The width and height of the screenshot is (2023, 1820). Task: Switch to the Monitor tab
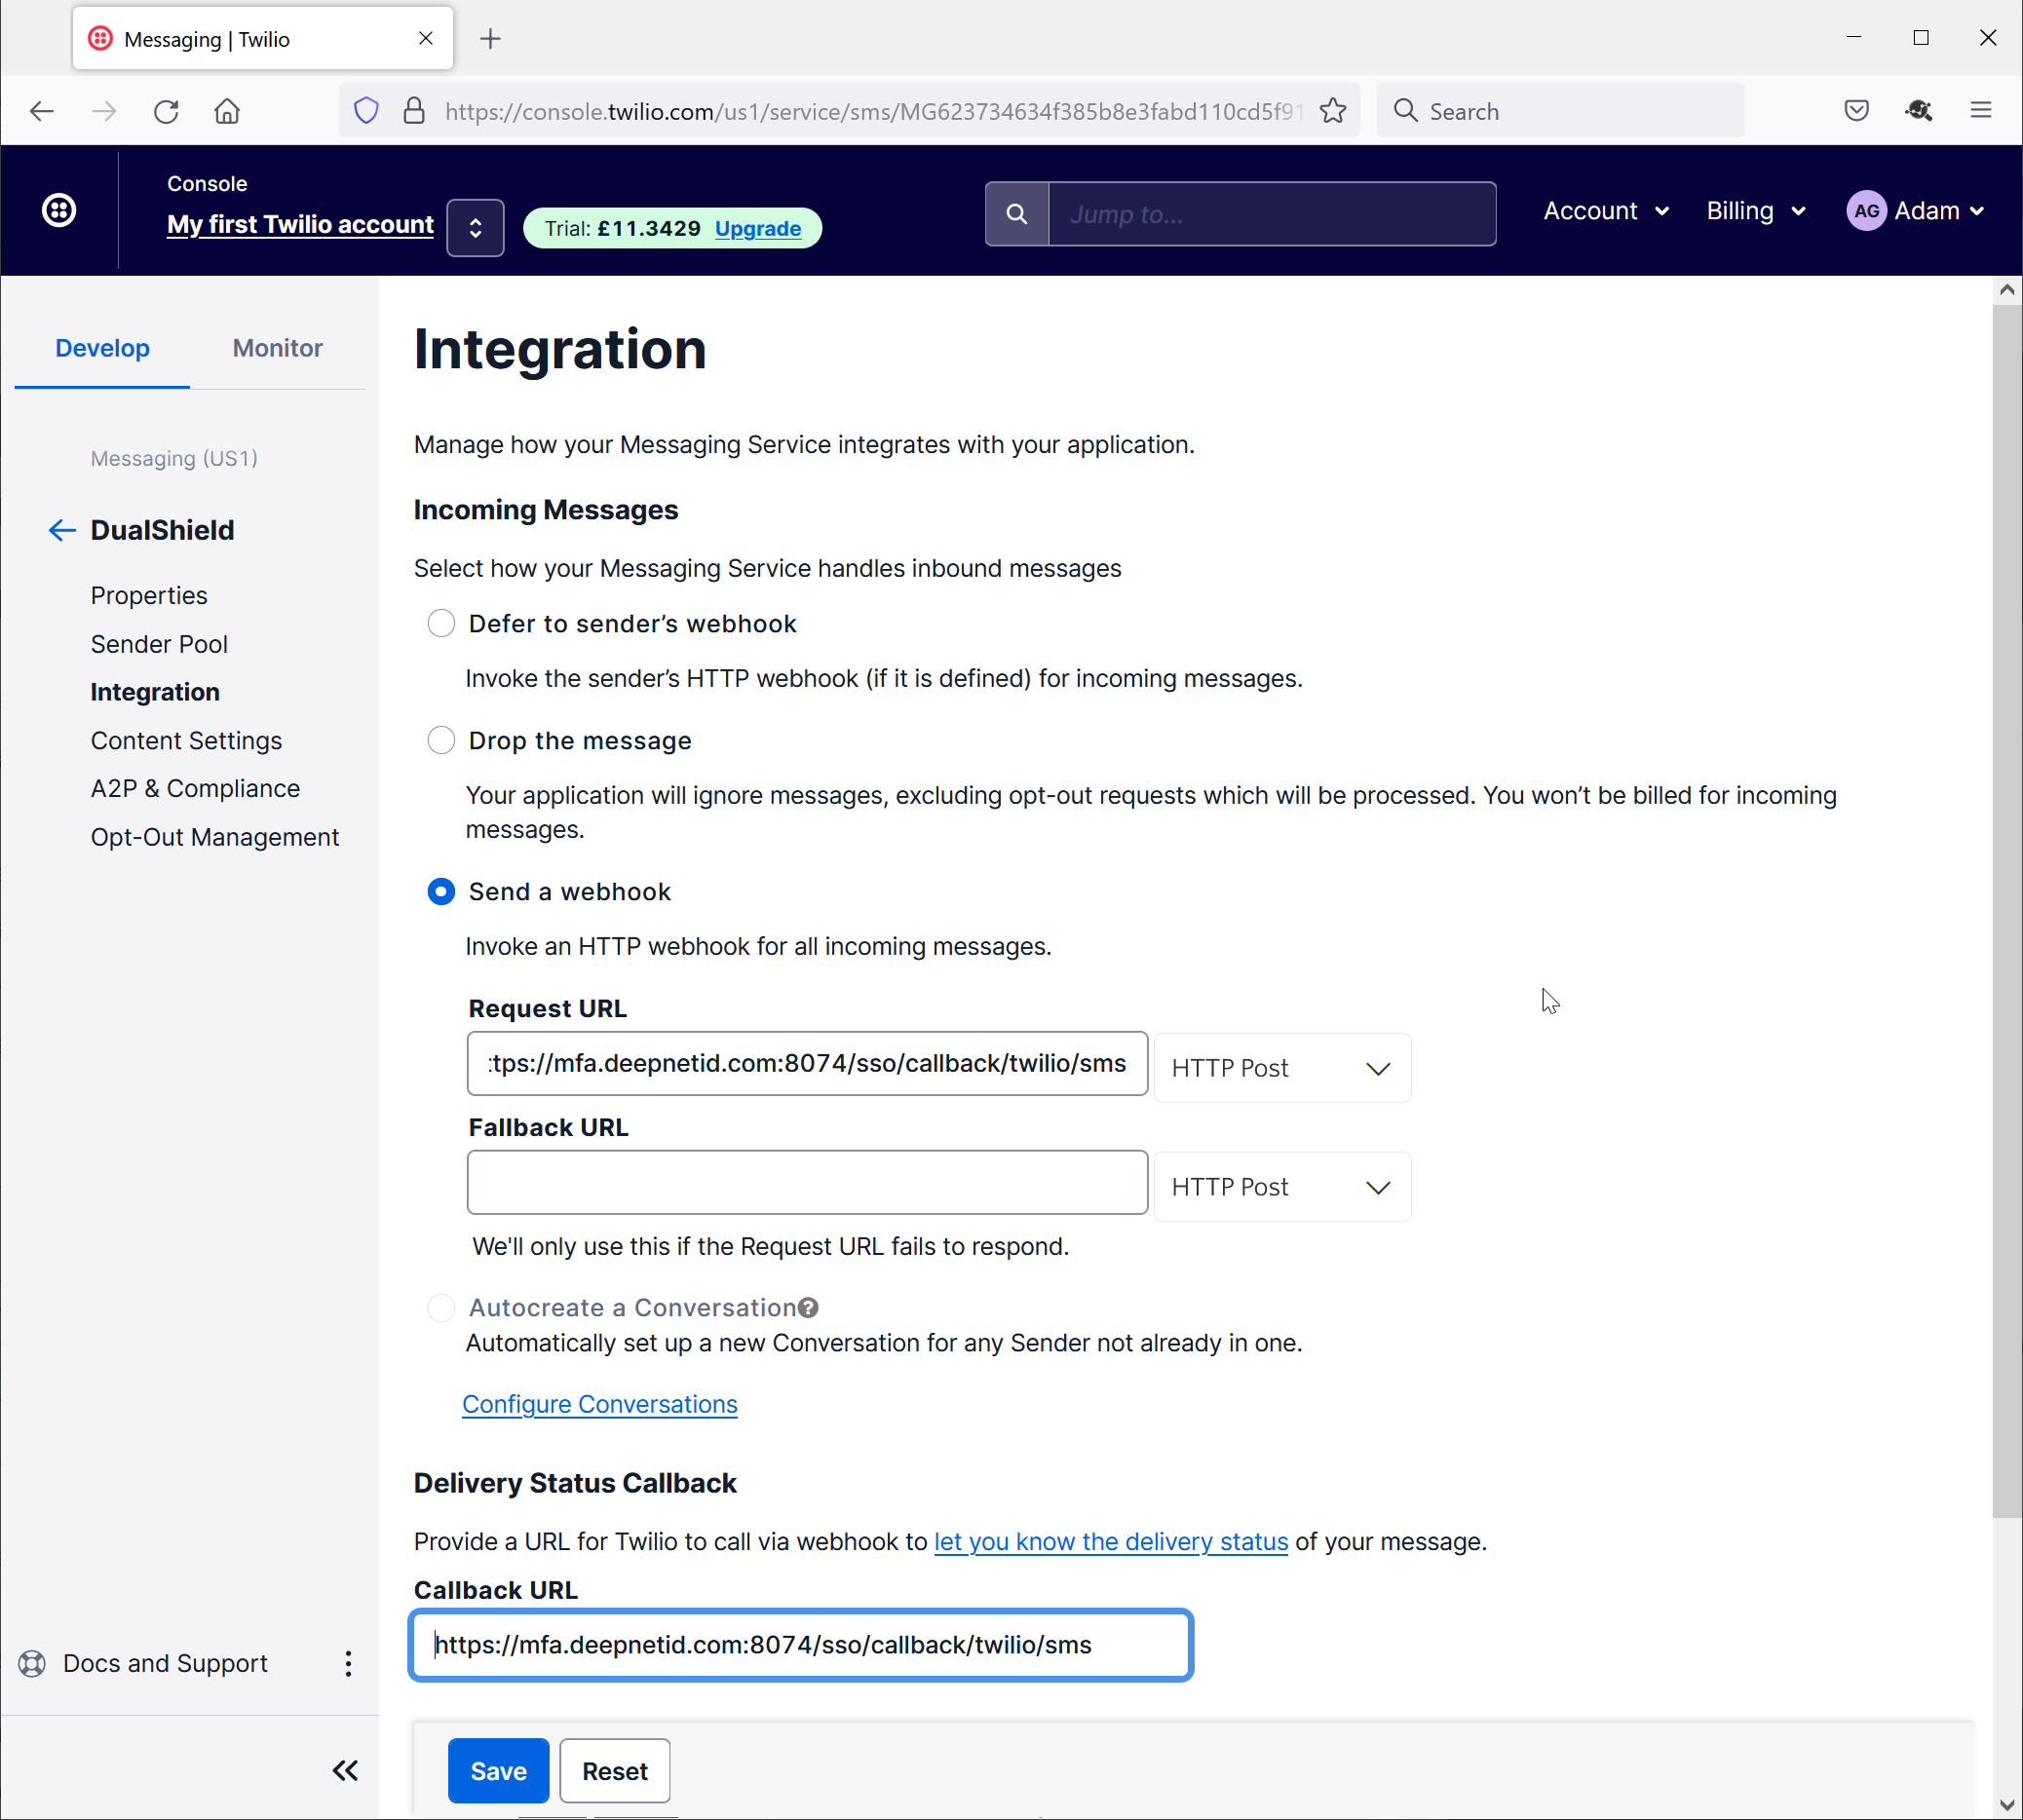[x=277, y=348]
